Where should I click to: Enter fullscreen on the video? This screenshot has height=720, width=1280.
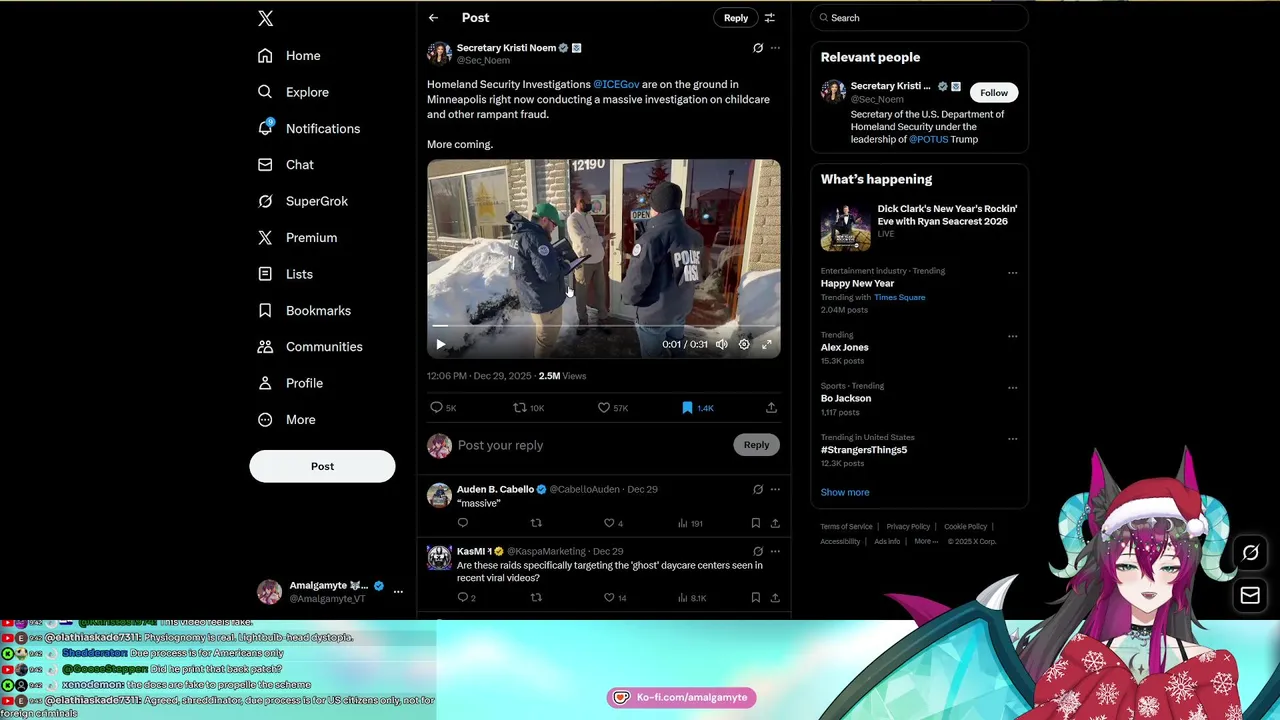point(767,344)
